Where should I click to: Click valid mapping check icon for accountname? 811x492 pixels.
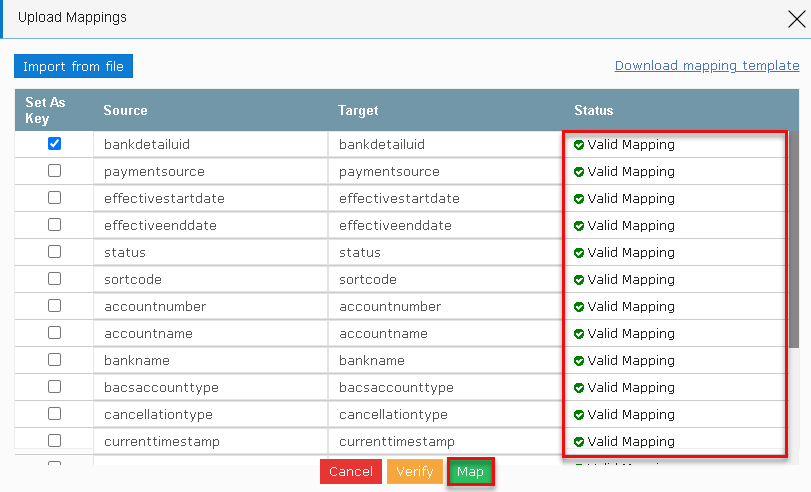tap(579, 334)
